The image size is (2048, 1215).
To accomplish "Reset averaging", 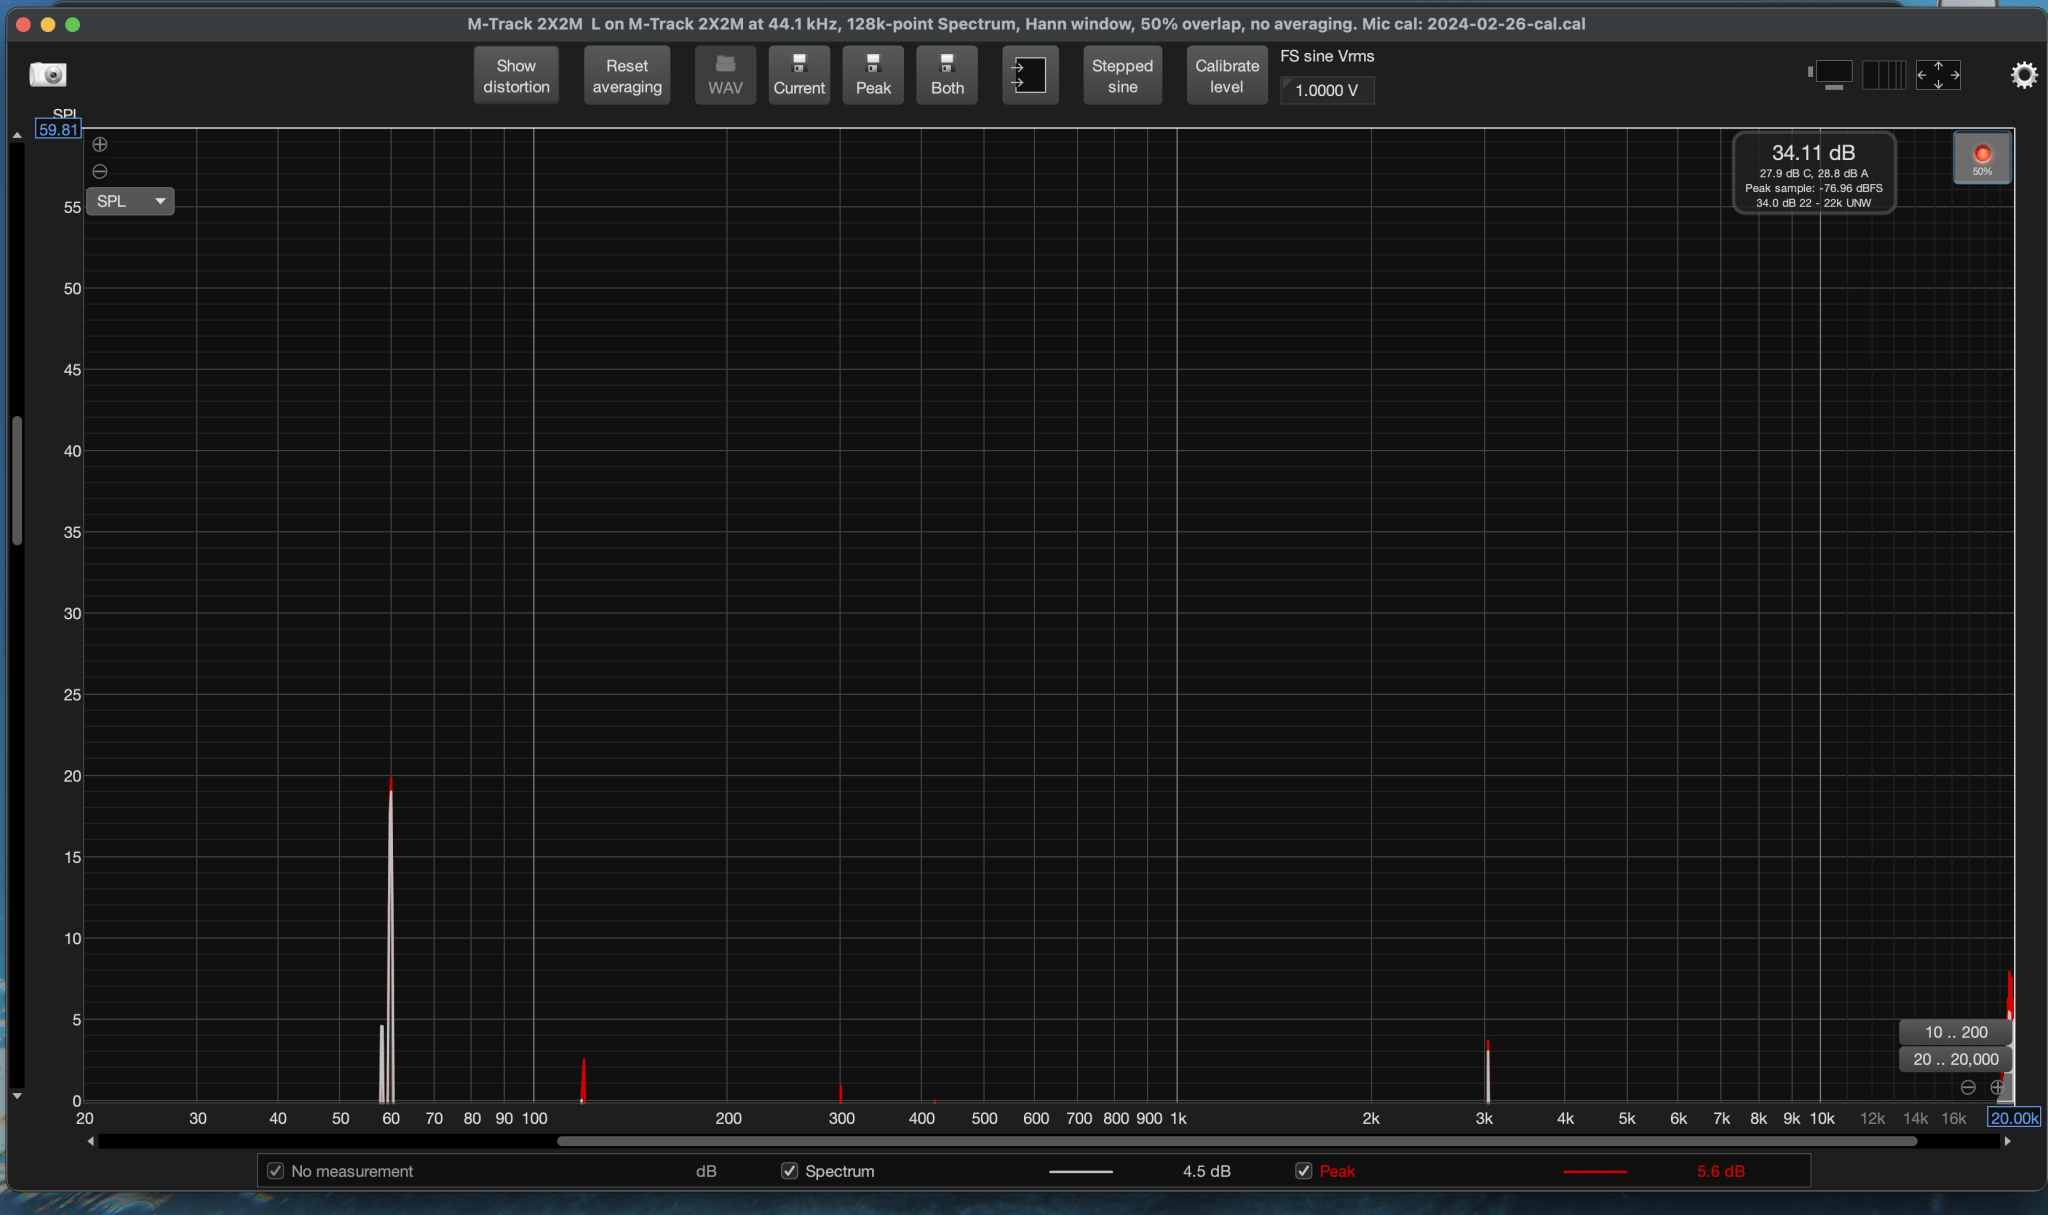I will (x=627, y=75).
